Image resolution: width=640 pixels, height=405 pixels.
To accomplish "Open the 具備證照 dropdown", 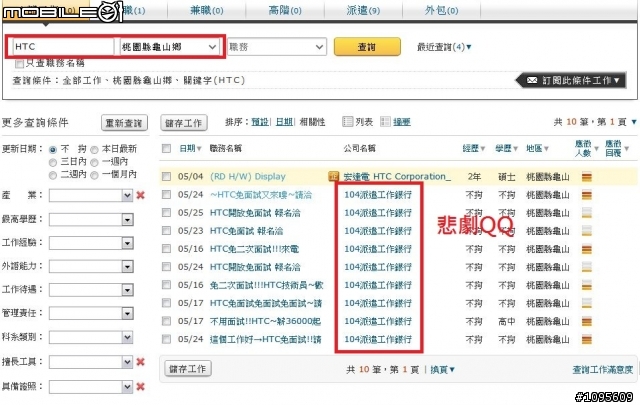I will click(91, 387).
